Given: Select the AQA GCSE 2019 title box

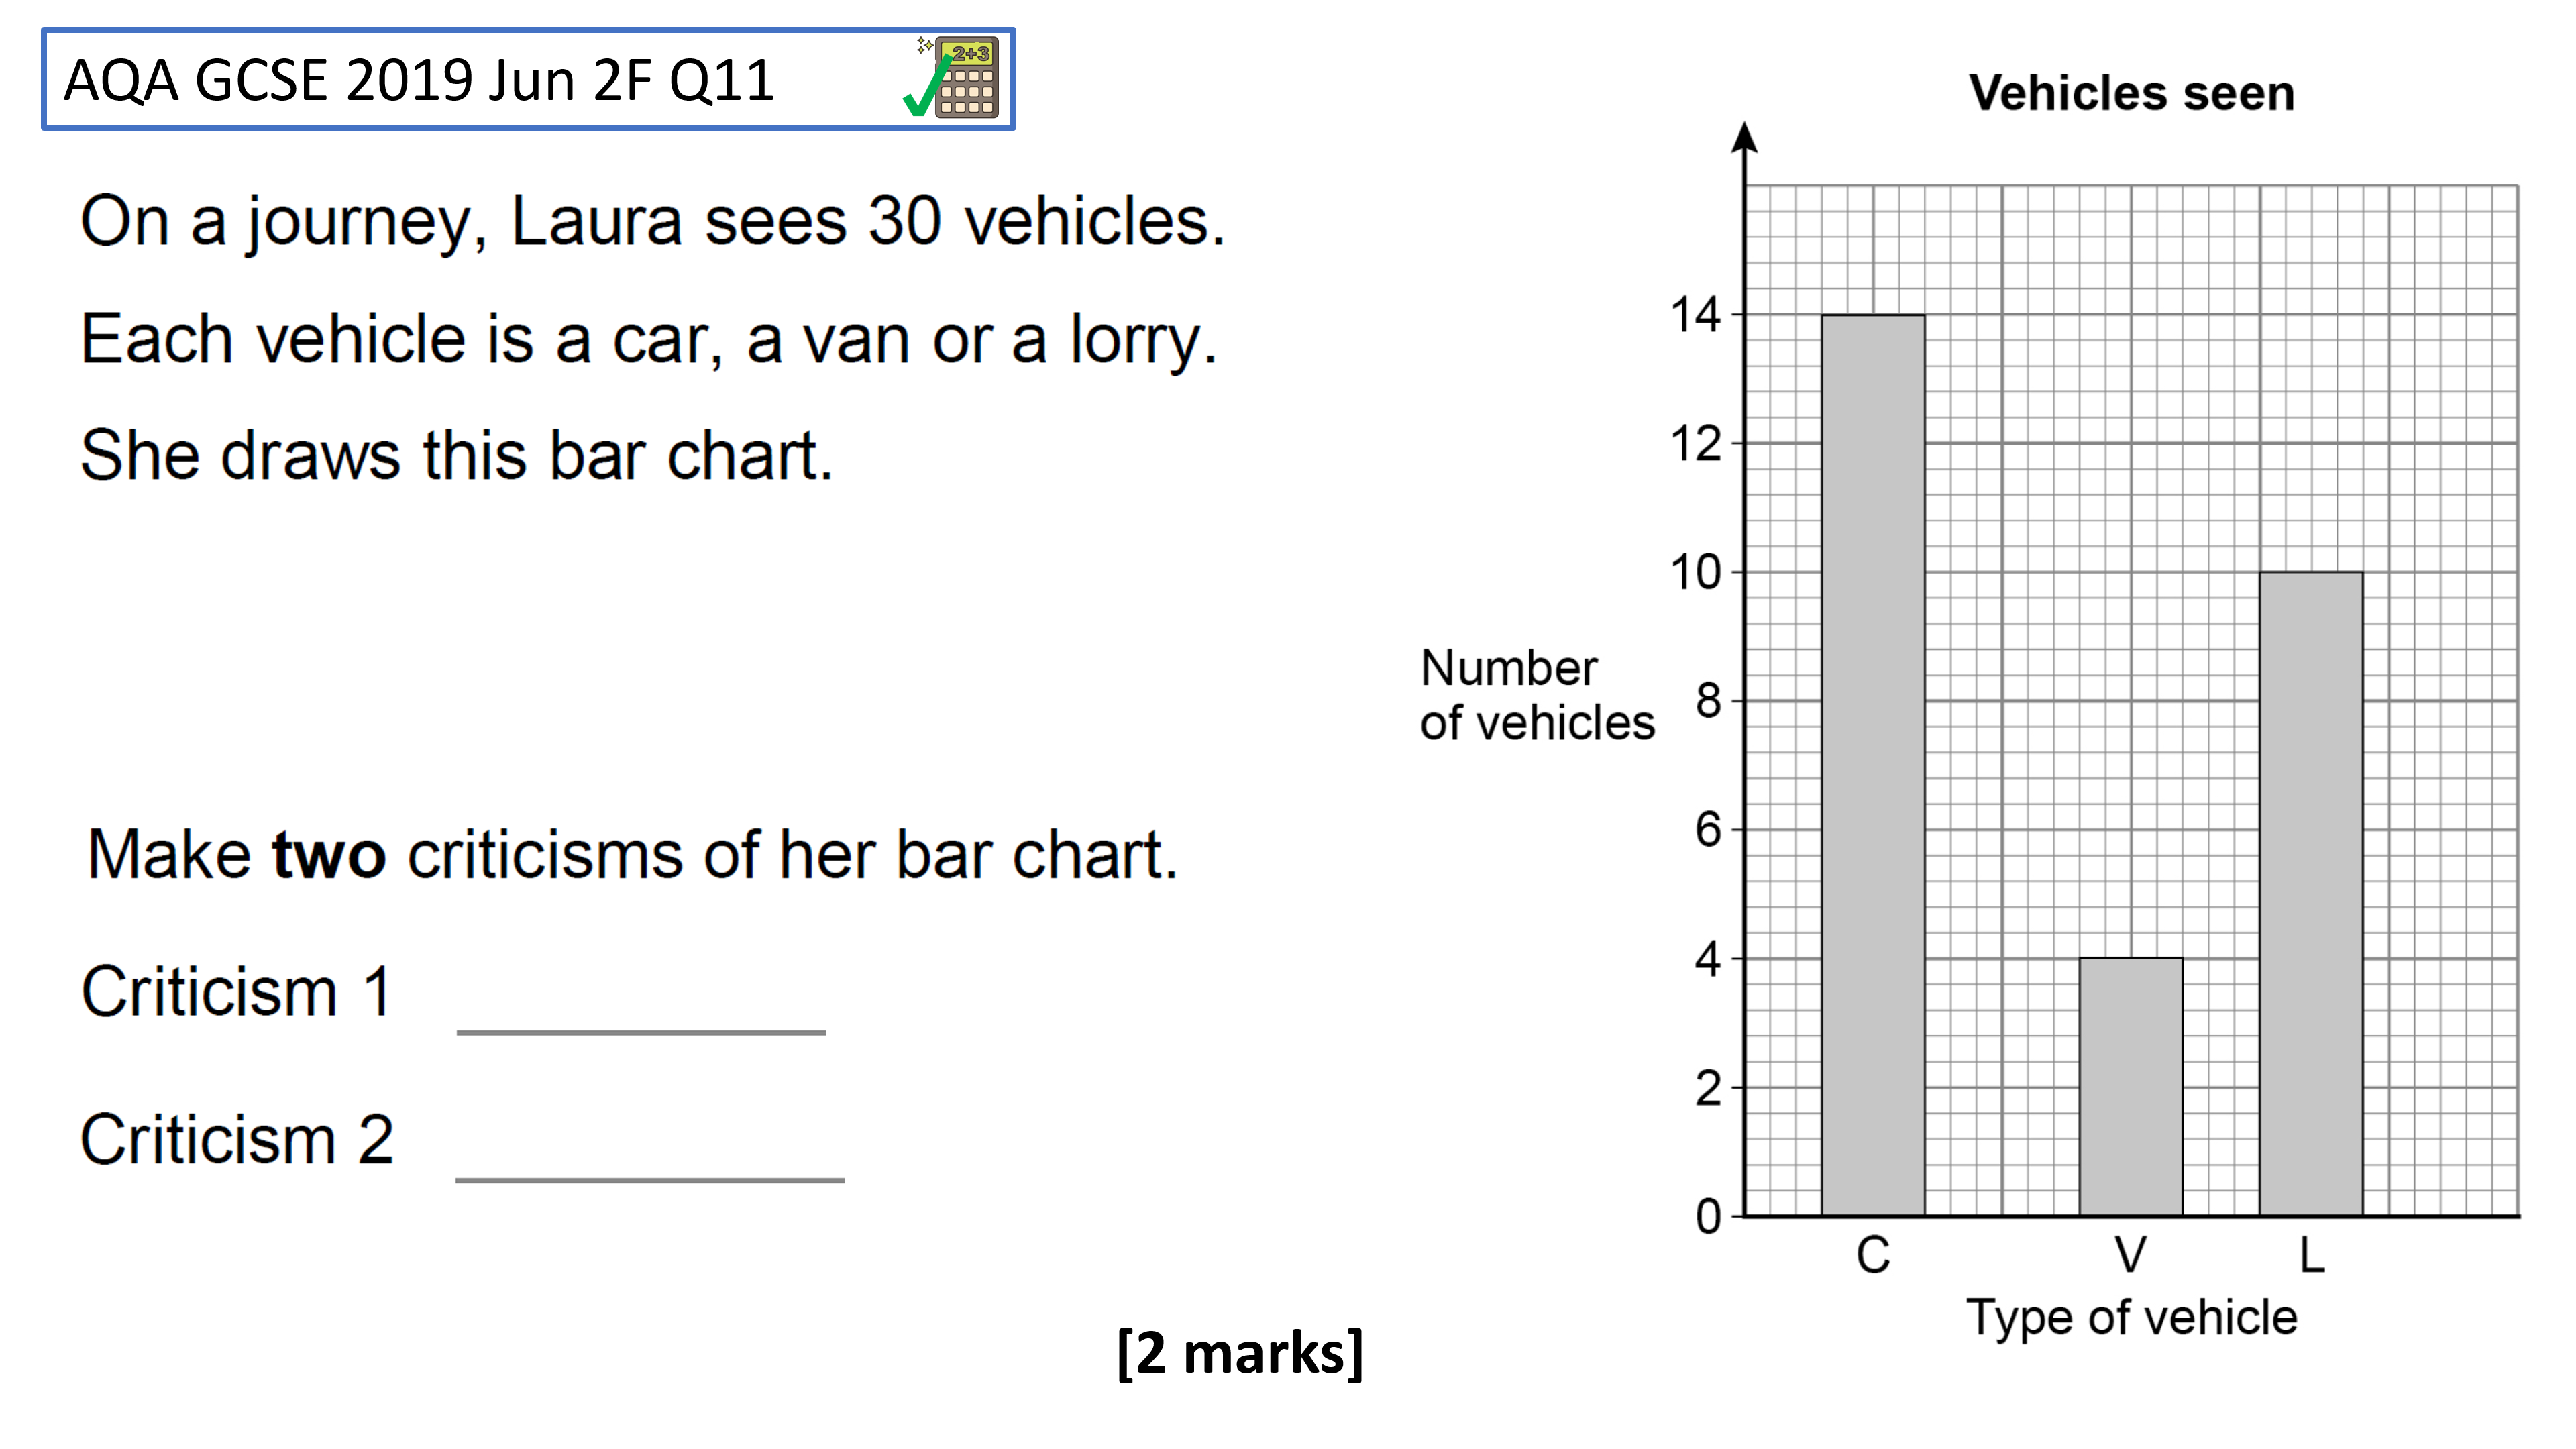Looking at the screenshot, I should tap(528, 79).
